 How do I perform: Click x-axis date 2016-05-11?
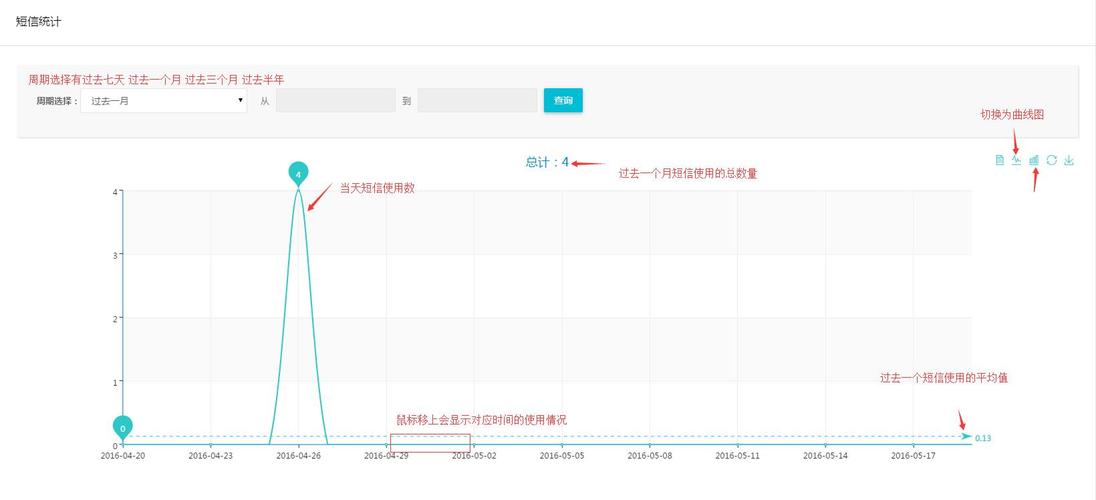tap(737, 455)
